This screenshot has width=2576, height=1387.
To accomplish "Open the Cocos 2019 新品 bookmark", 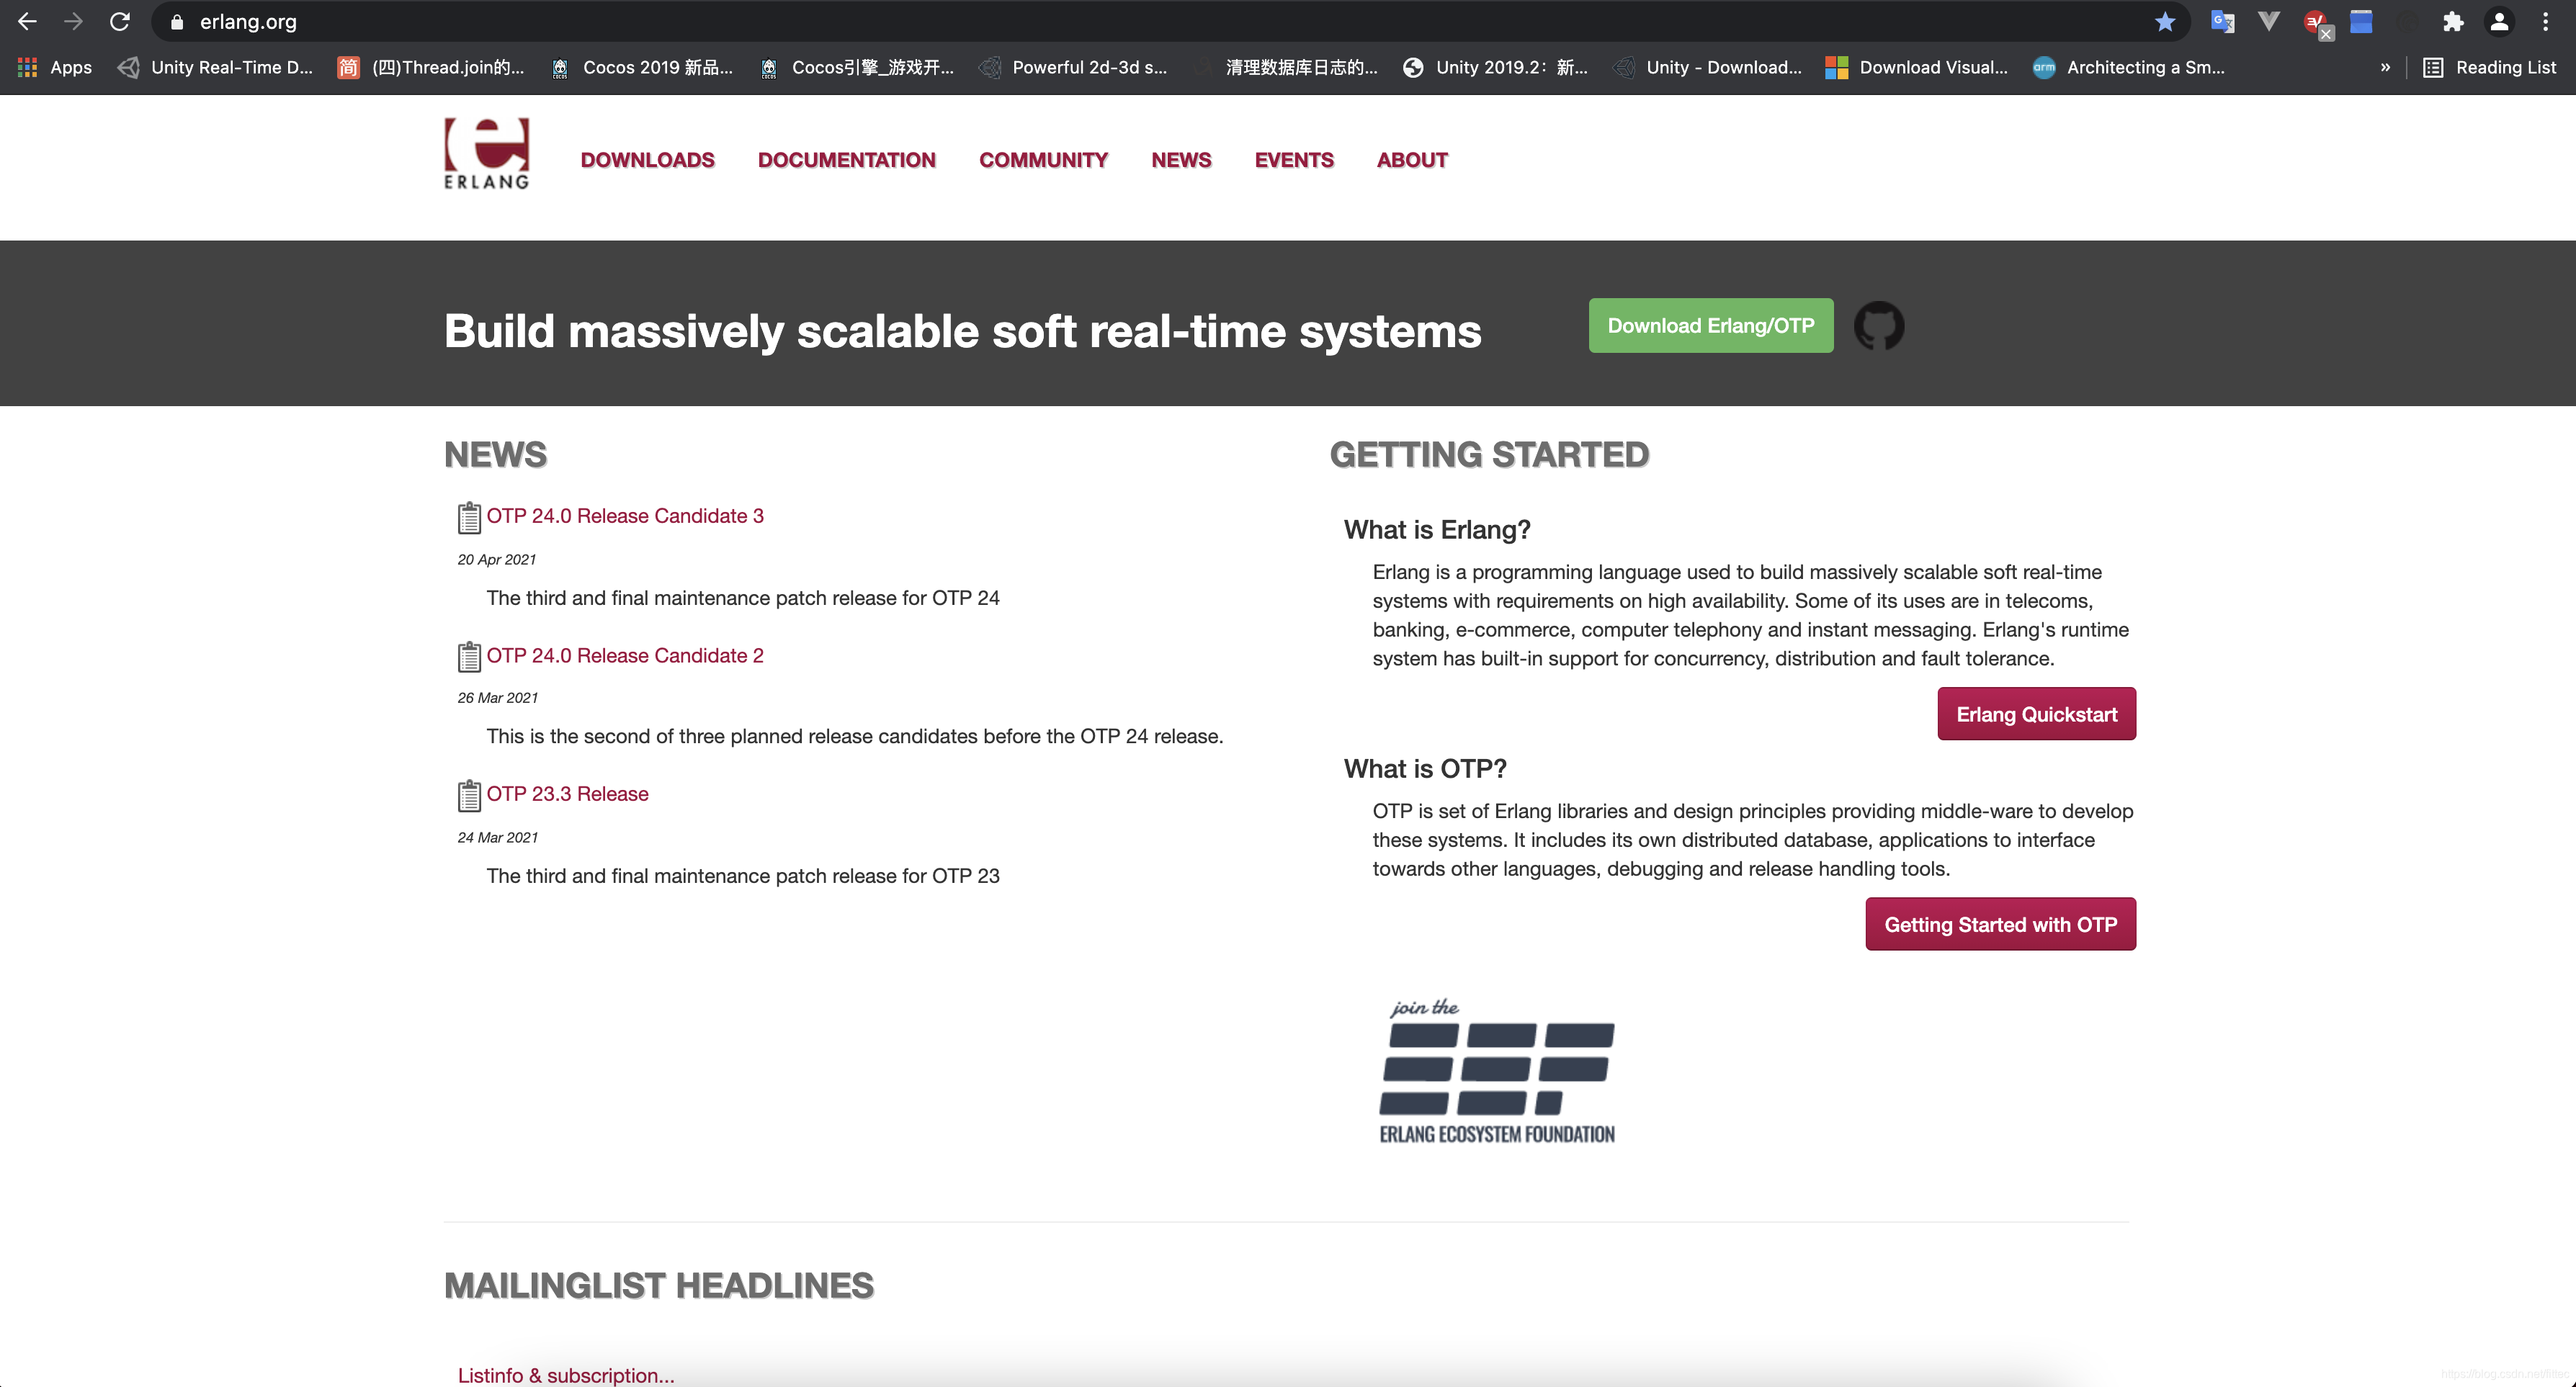I will tap(643, 67).
